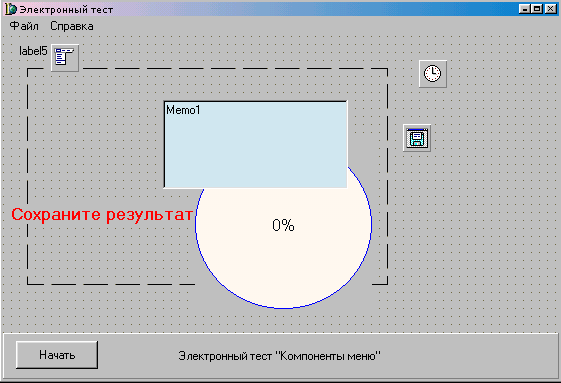Open the Файл menu

(24, 26)
